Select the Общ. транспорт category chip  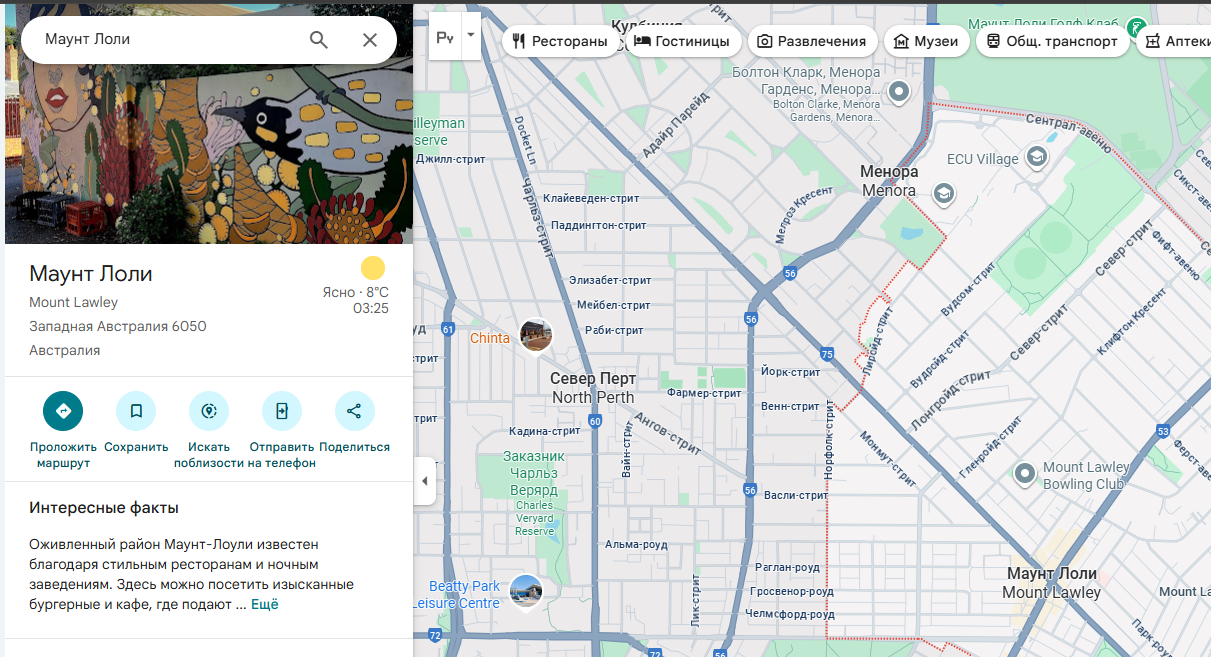click(x=1053, y=41)
